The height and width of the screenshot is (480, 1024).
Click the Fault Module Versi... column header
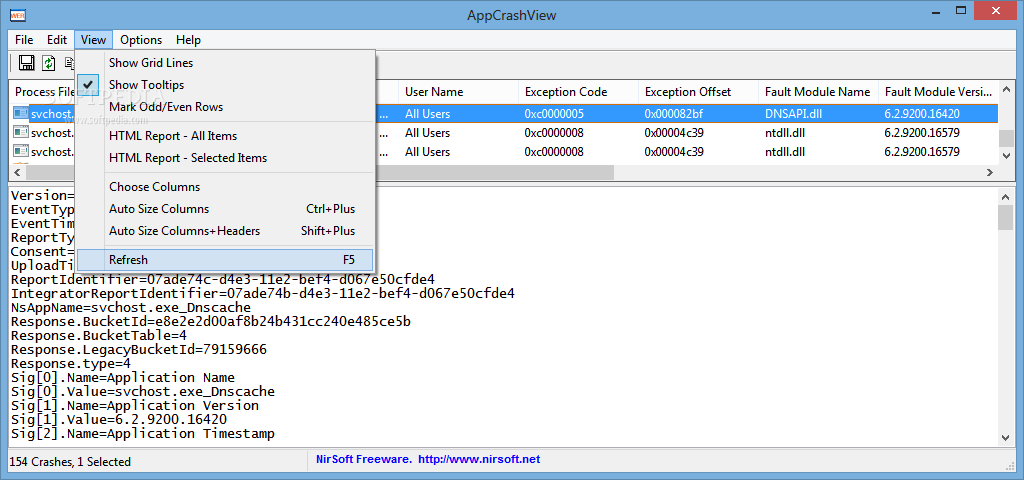click(x=938, y=92)
